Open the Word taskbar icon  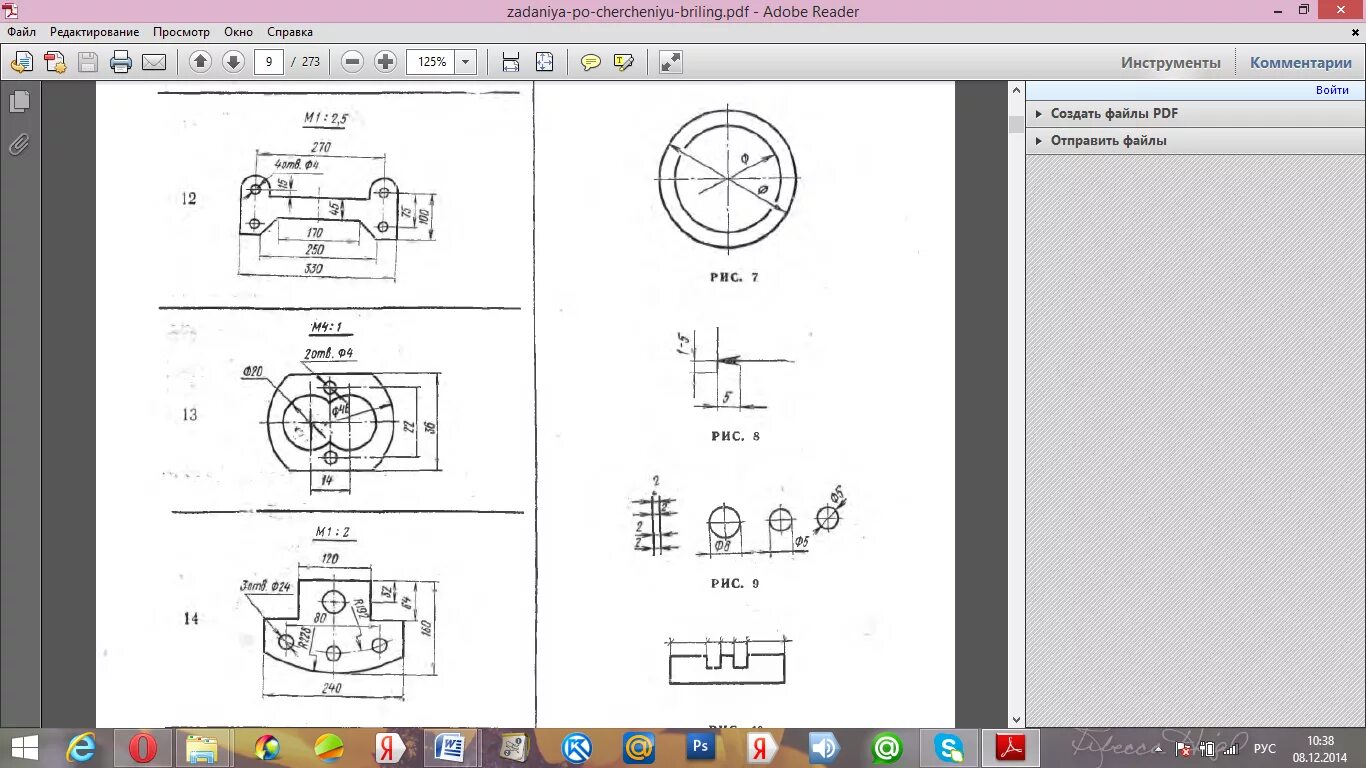click(x=450, y=748)
